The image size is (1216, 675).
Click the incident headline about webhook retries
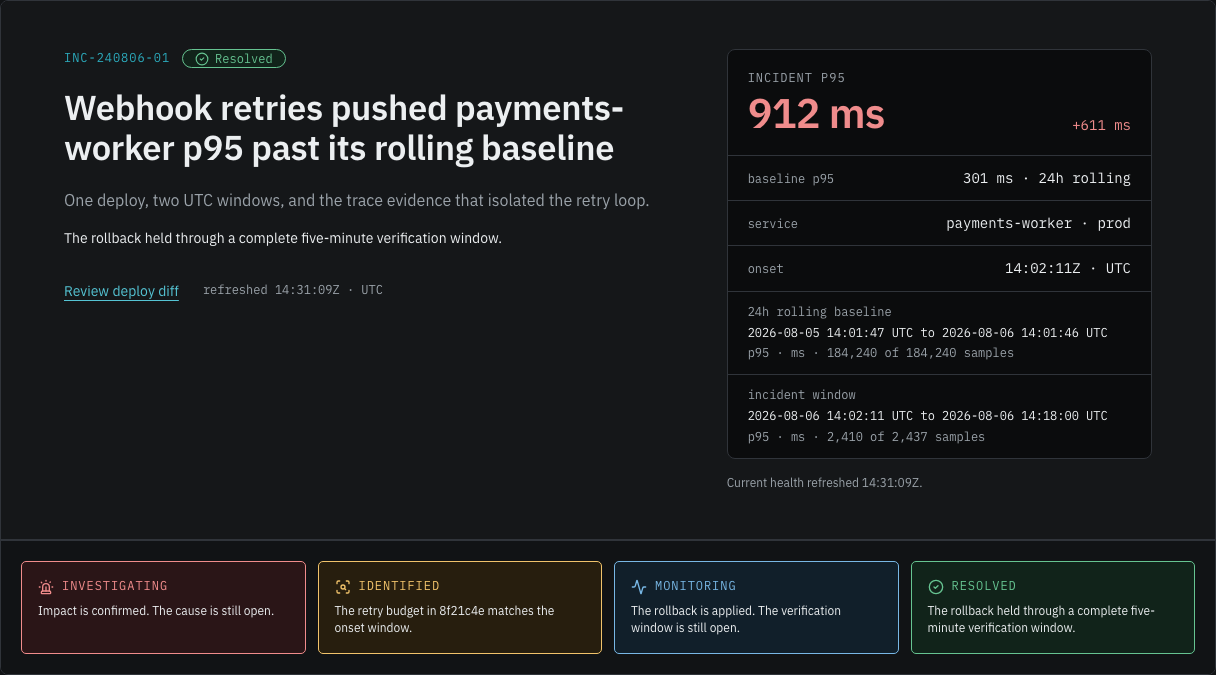coord(344,128)
